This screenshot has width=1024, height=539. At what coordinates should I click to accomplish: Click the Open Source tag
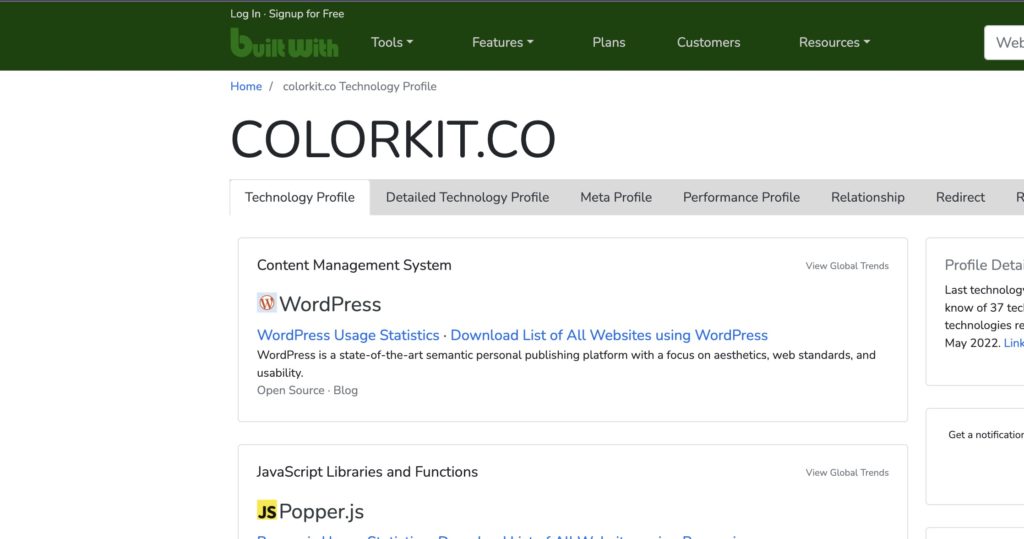291,390
